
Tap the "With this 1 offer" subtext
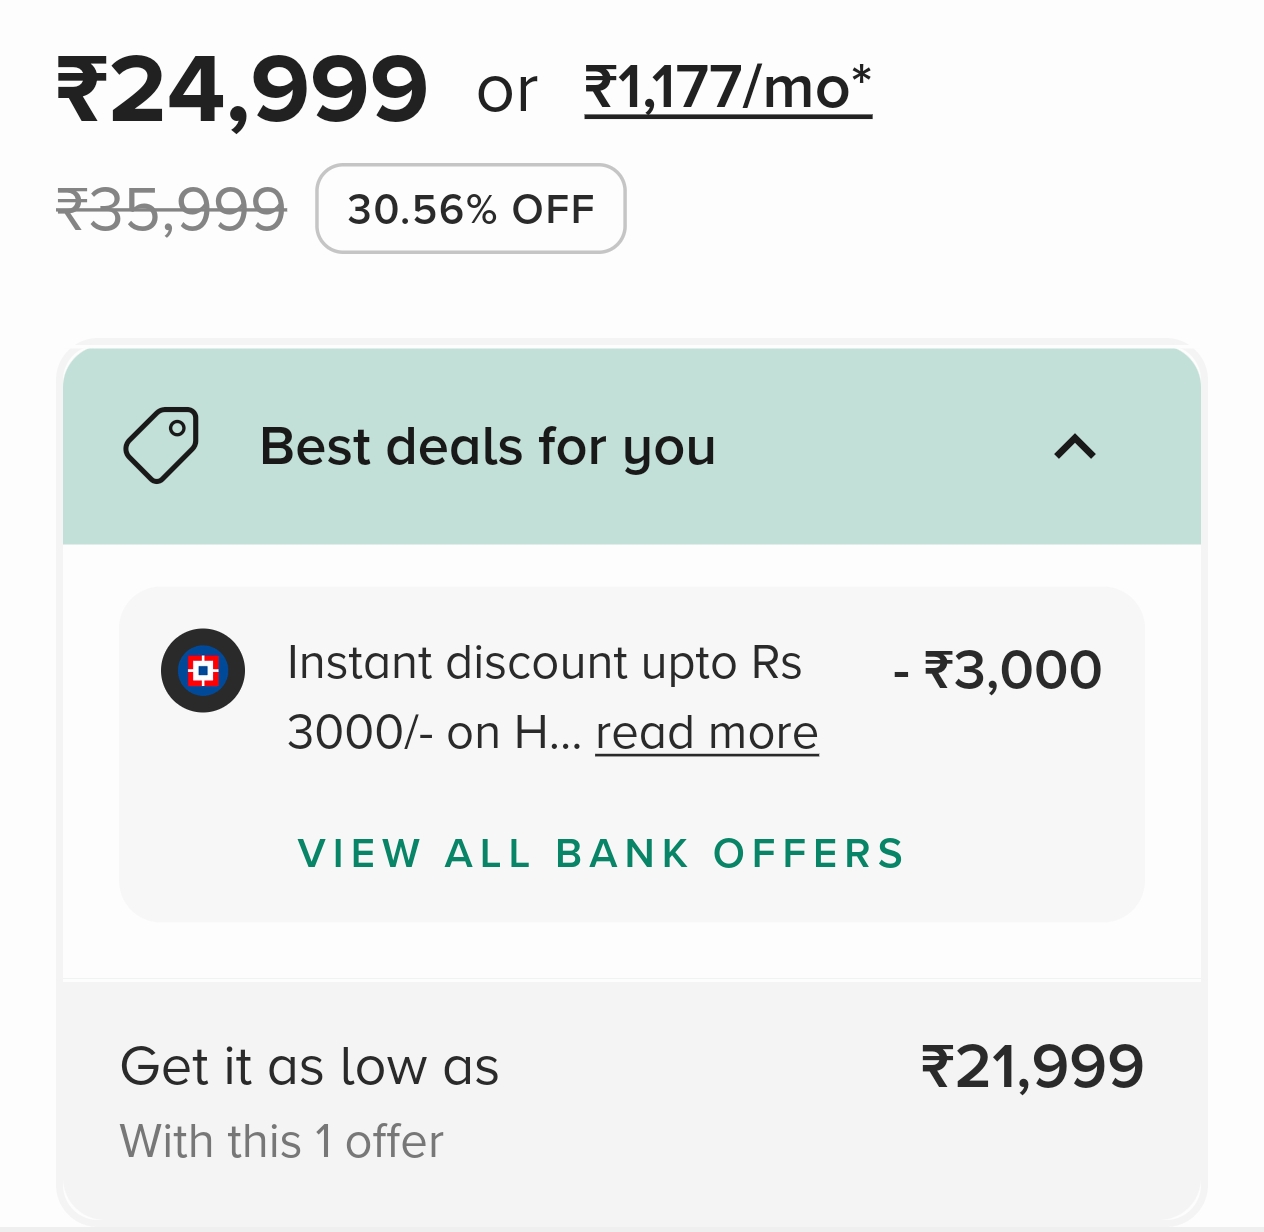[282, 1141]
